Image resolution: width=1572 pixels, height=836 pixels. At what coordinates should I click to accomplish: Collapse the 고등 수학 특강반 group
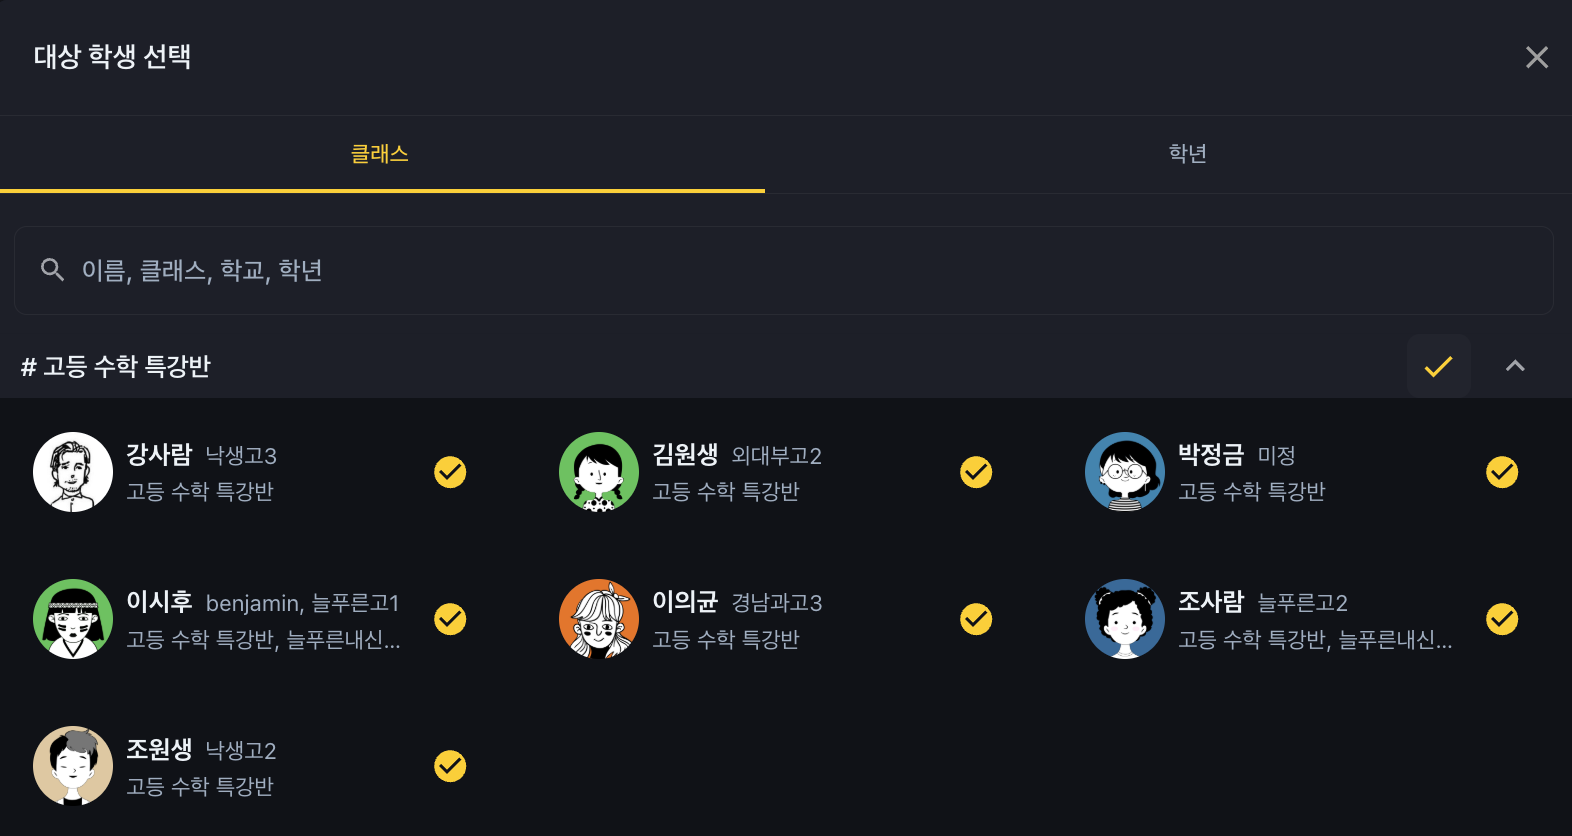[1515, 366]
